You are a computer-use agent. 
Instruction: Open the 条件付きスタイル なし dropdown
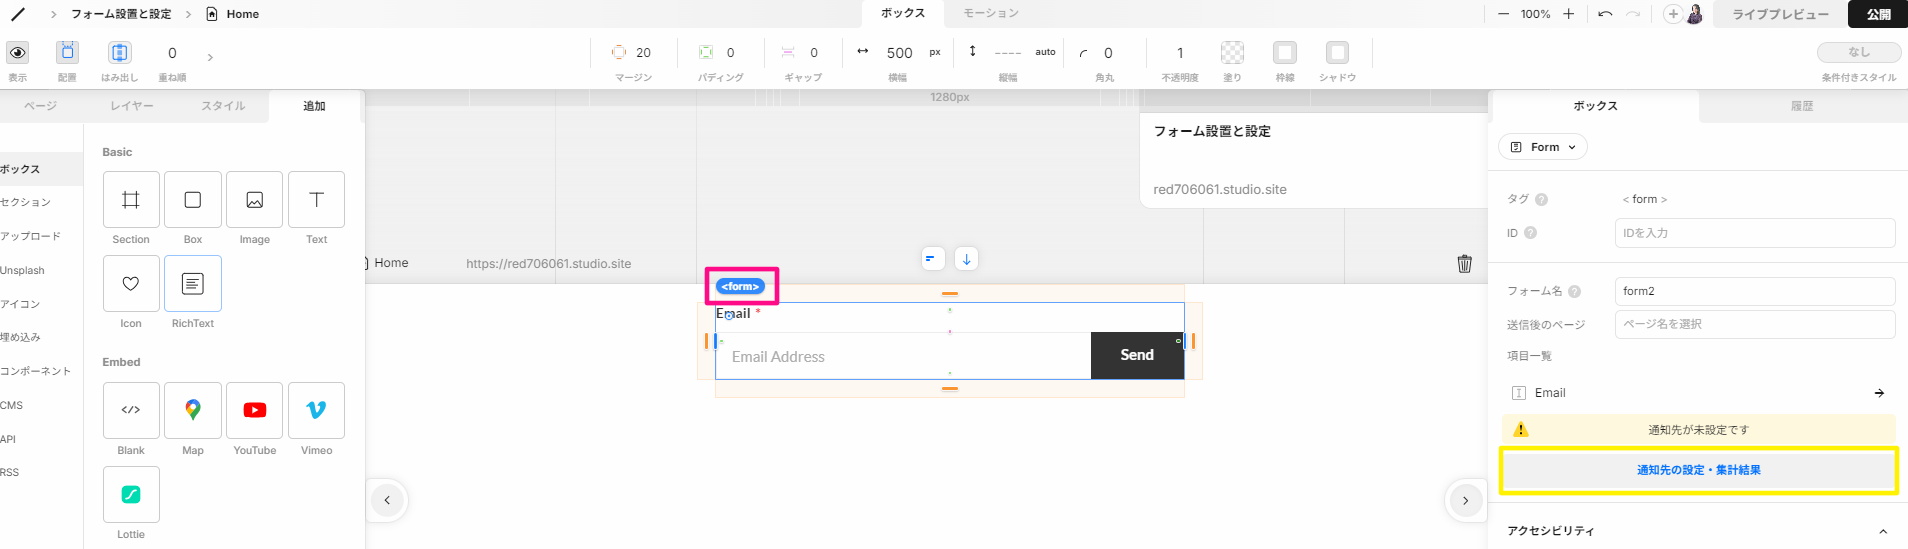[x=1858, y=52]
